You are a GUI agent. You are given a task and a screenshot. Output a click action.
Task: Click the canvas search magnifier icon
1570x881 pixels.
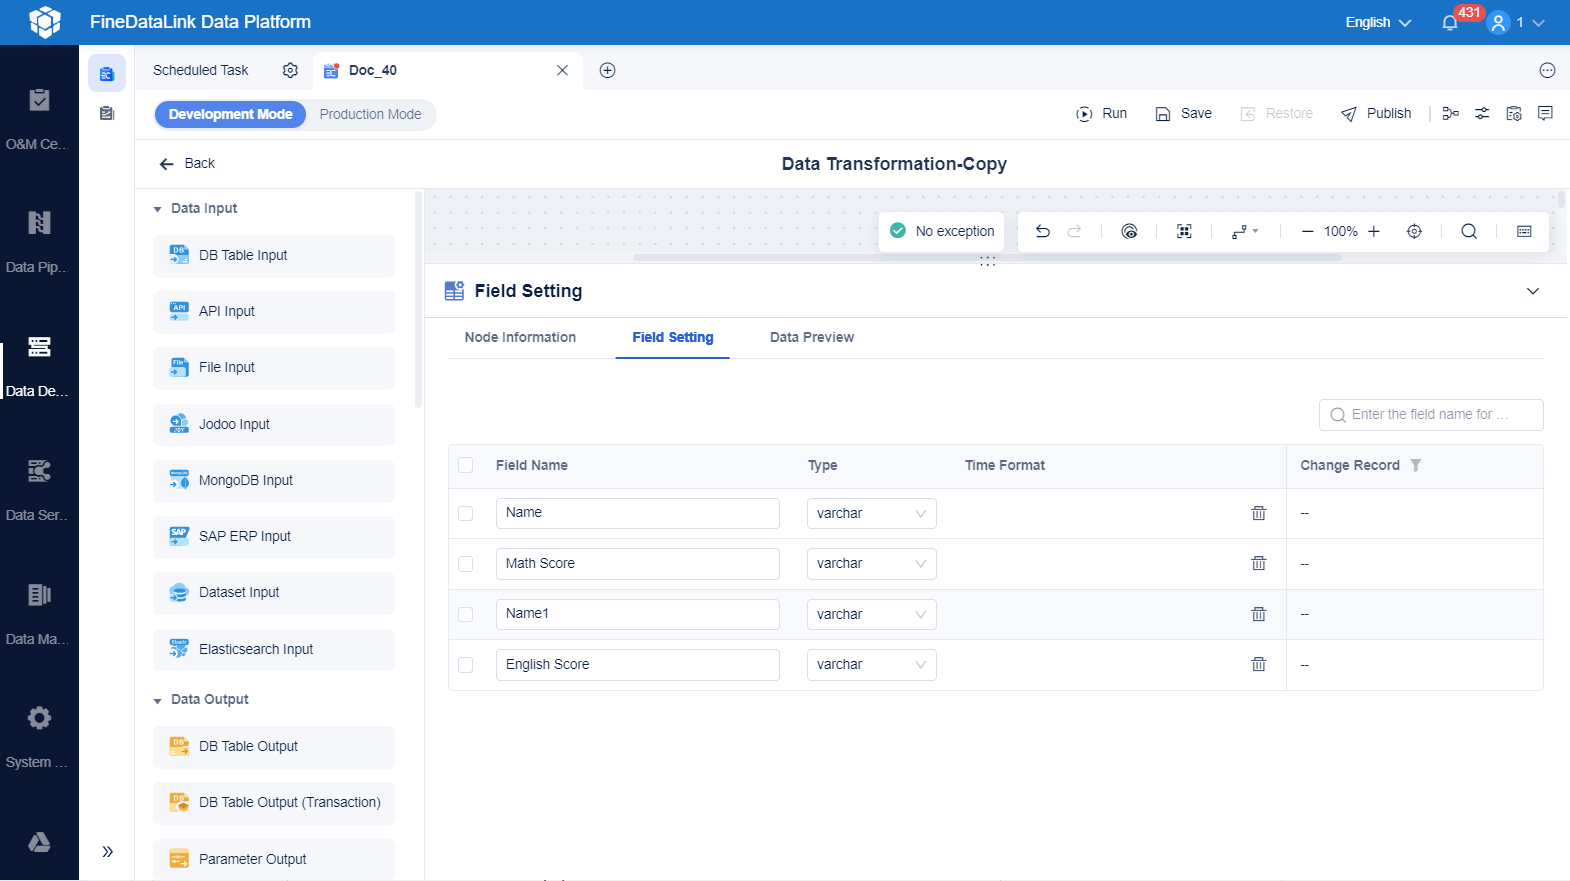pos(1468,231)
